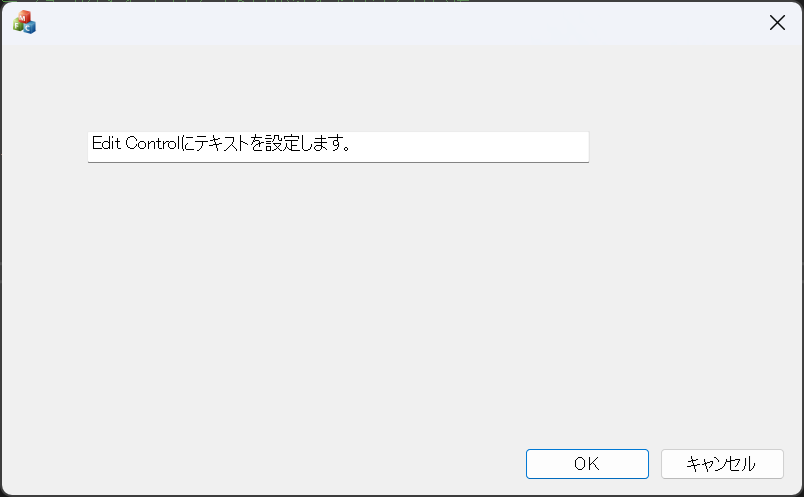This screenshot has height=497, width=804.
Task: Click the MFC application icon in title bar
Action: coord(24,22)
